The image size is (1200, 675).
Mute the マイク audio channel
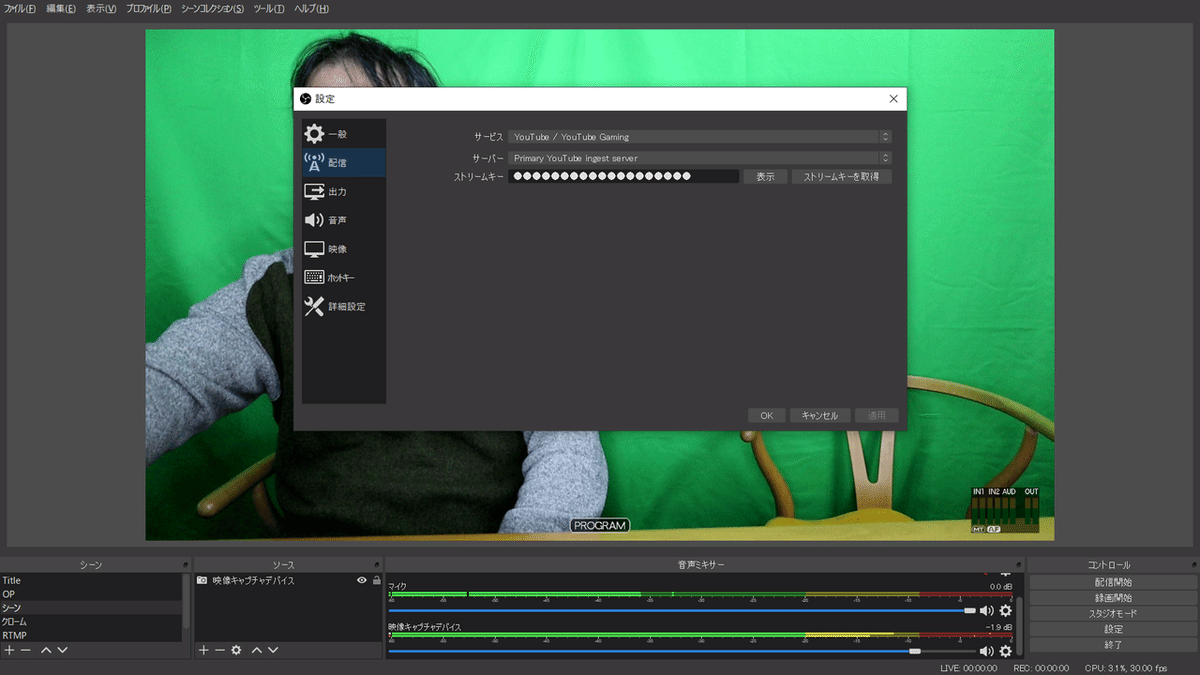(987, 610)
